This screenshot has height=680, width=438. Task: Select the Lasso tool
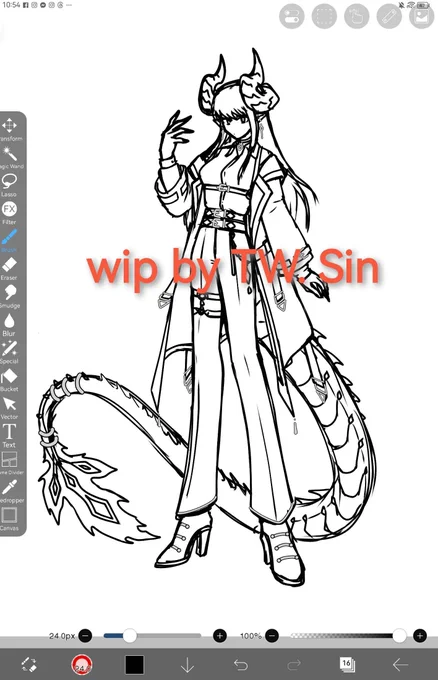pyautogui.click(x=9, y=185)
